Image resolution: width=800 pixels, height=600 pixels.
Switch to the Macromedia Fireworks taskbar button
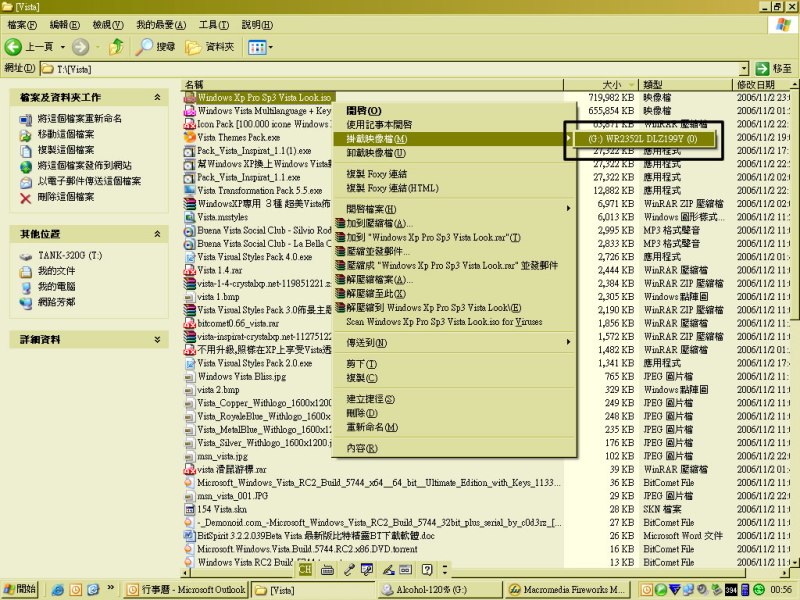pyautogui.click(x=568, y=590)
